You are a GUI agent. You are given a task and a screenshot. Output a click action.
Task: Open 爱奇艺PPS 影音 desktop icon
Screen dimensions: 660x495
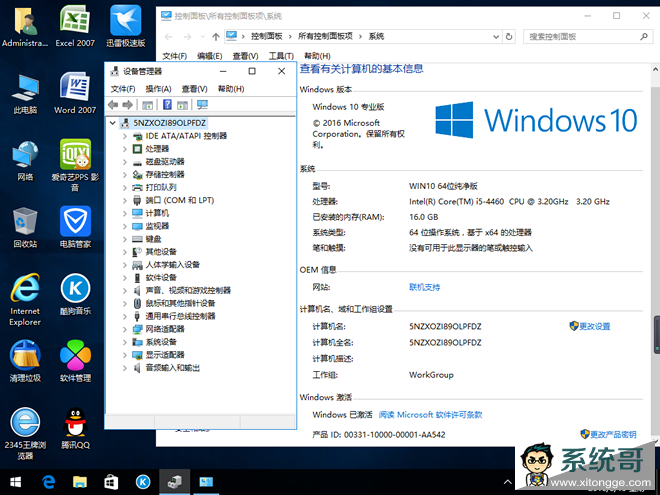(75, 165)
